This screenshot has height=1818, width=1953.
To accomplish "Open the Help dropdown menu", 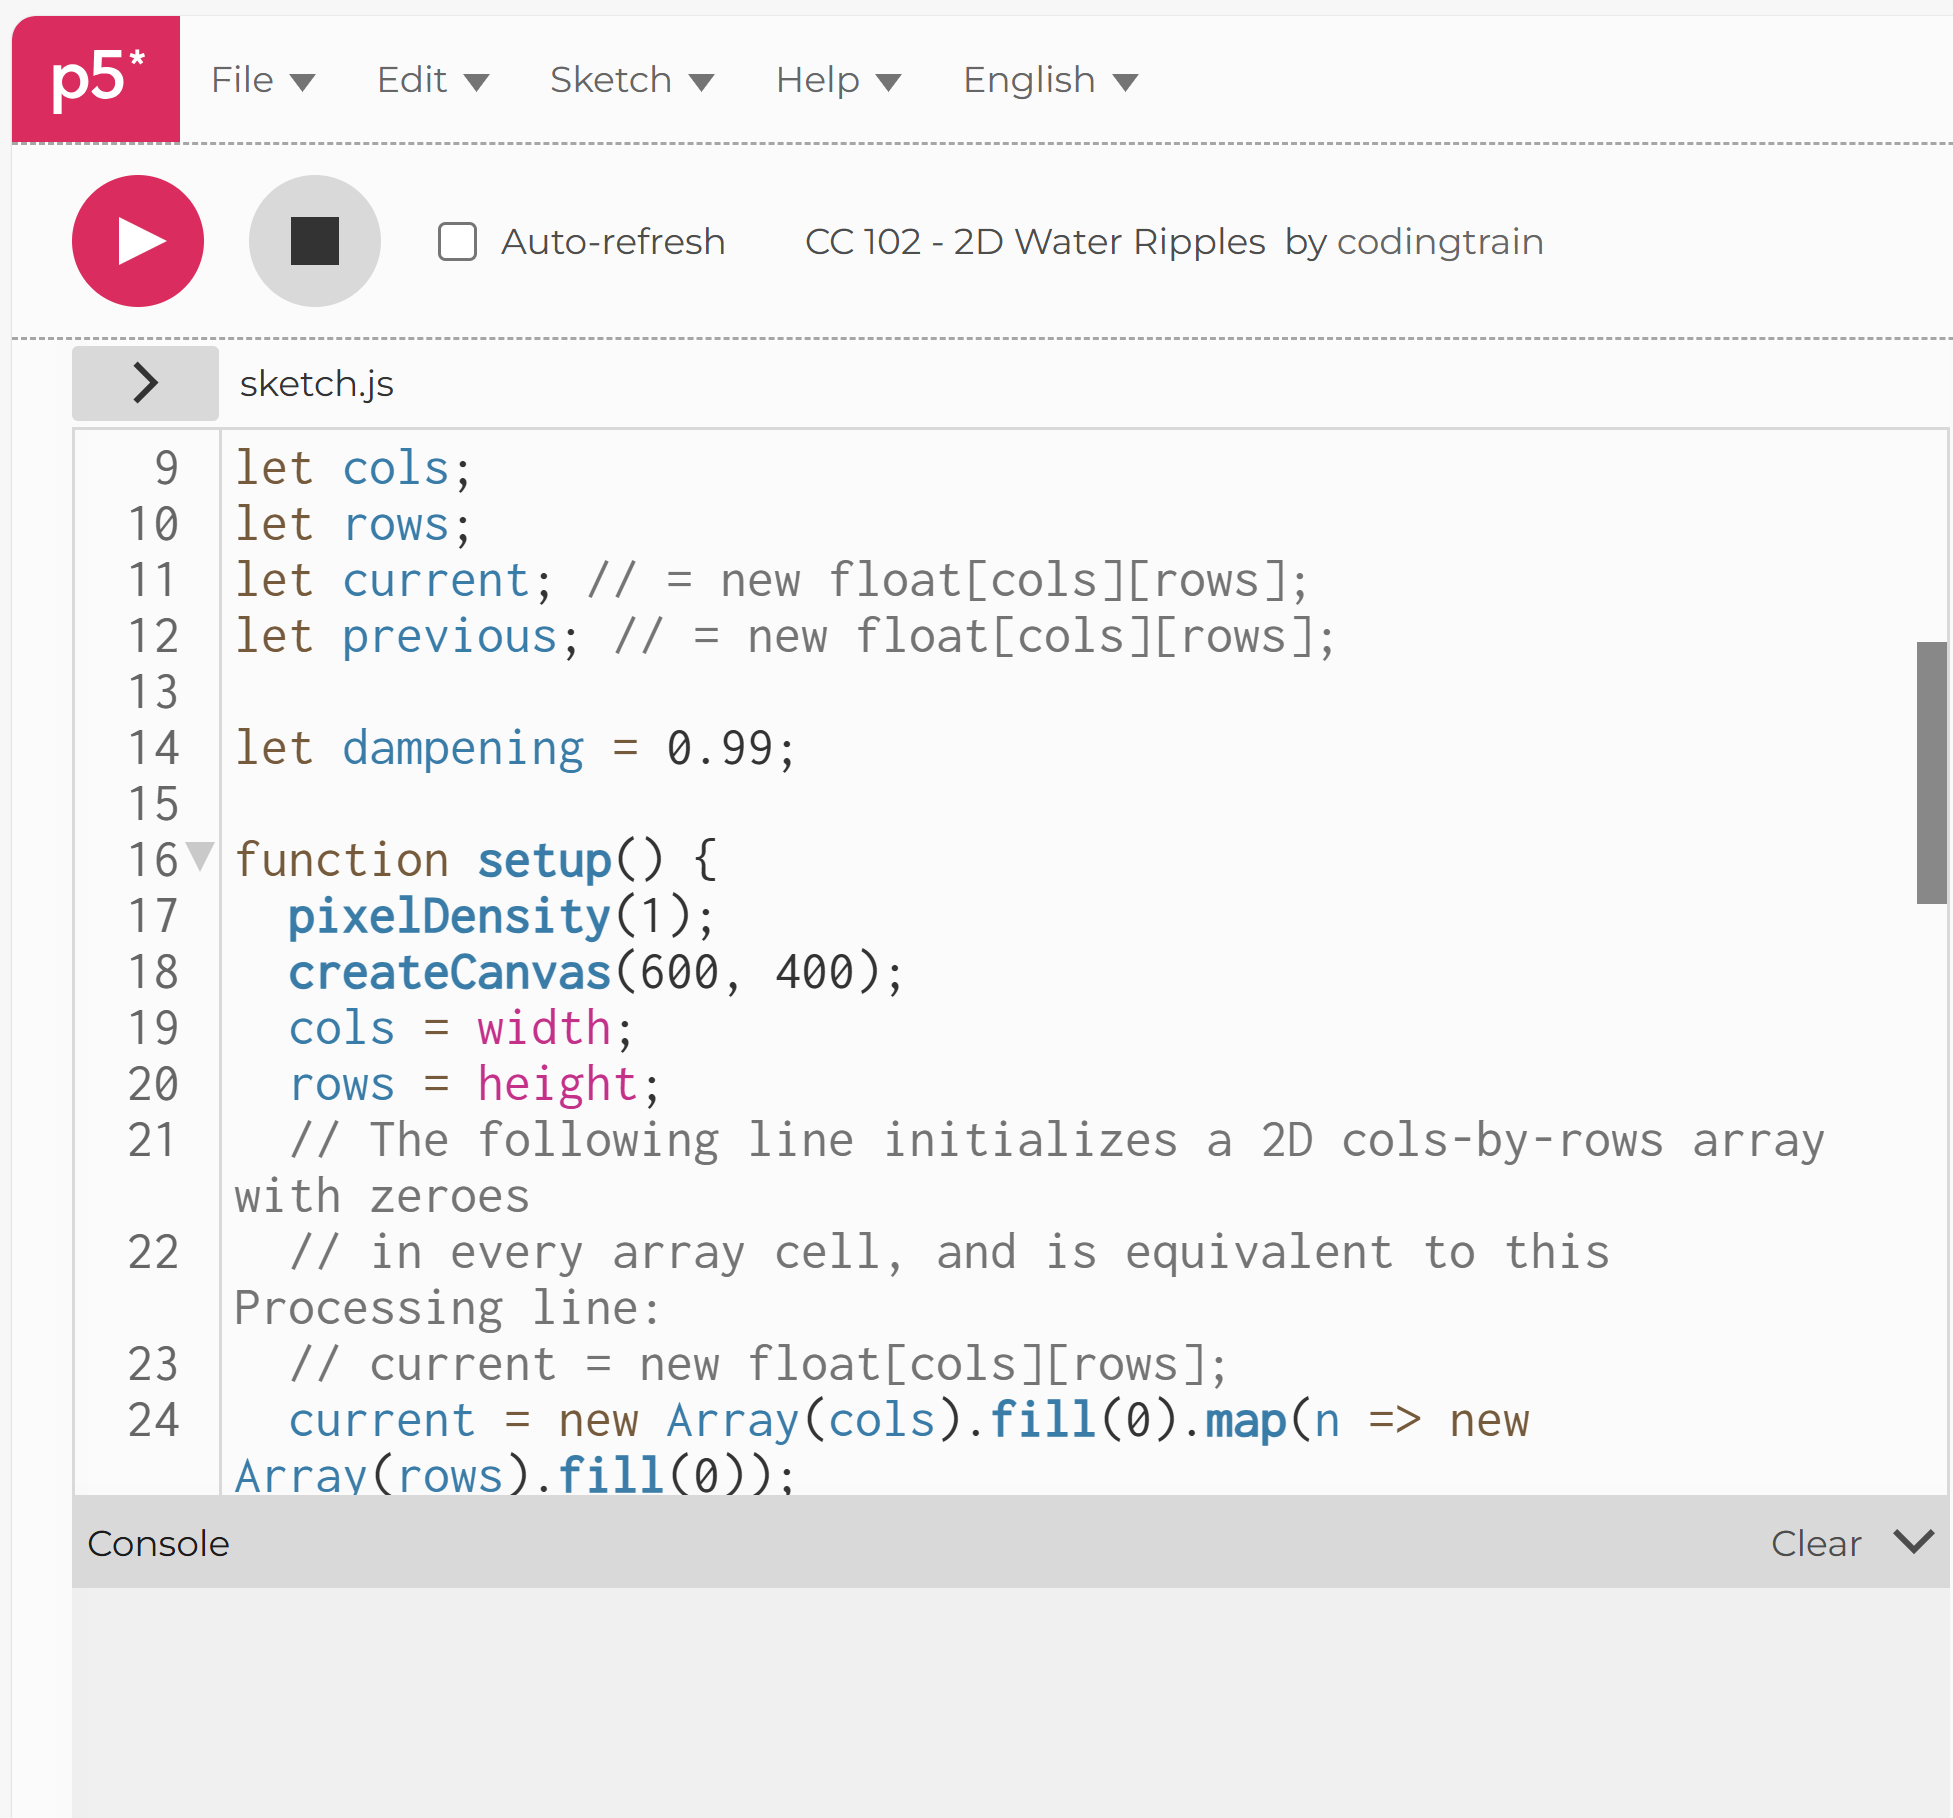I will 838,80.
